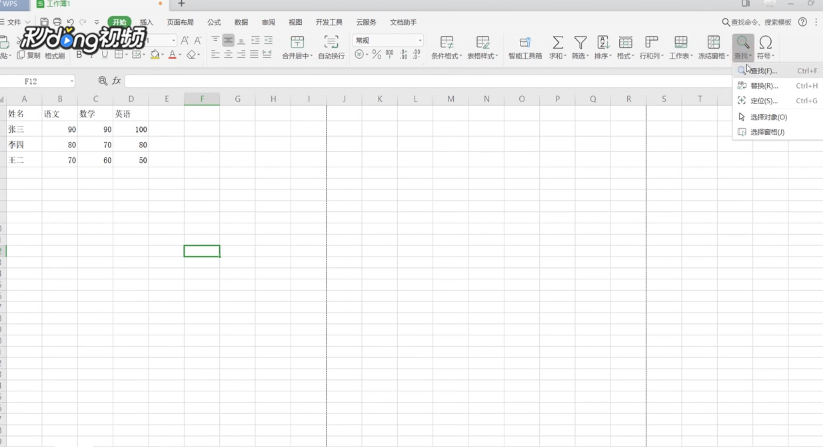Open the 筛选 filter dropdown

tap(580, 47)
